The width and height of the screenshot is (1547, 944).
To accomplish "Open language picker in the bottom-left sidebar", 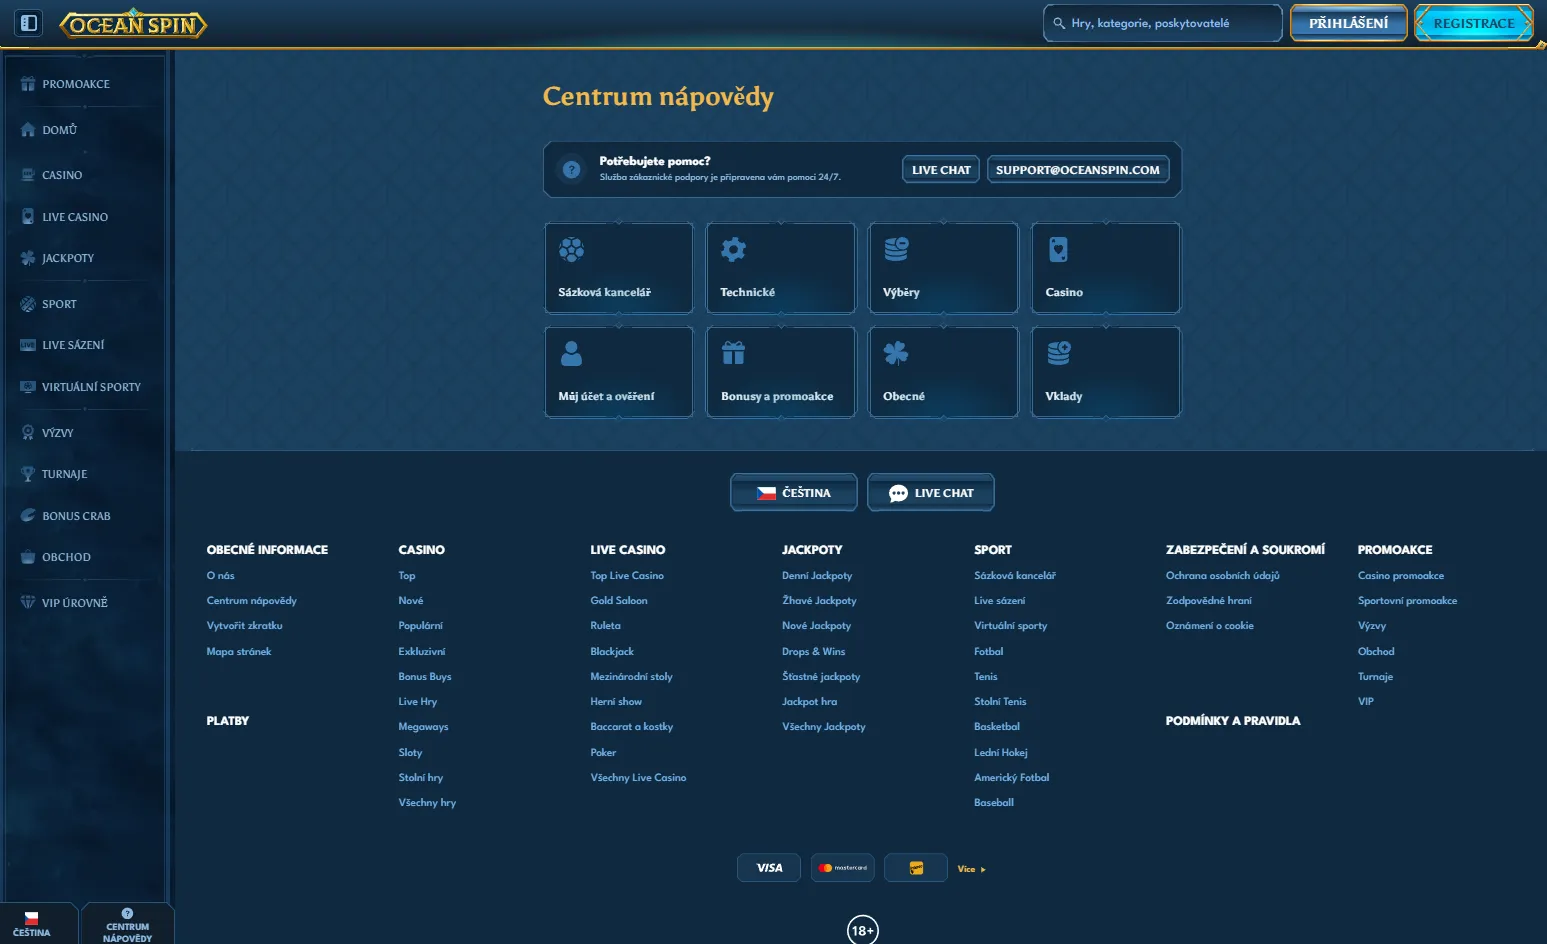I will [x=32, y=924].
